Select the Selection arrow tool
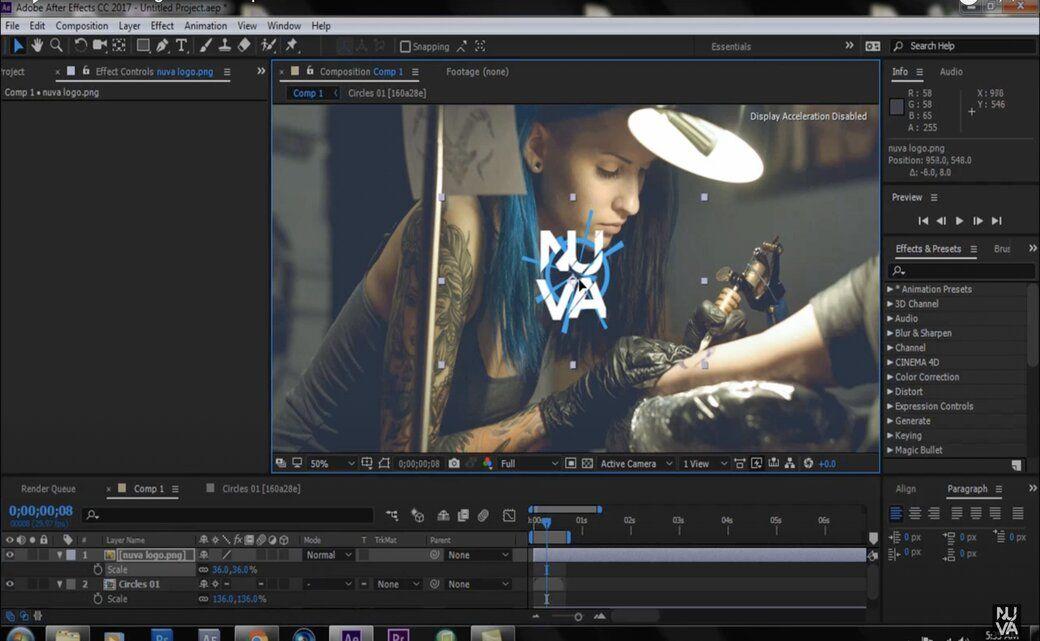The width and height of the screenshot is (1040, 641). (18, 45)
